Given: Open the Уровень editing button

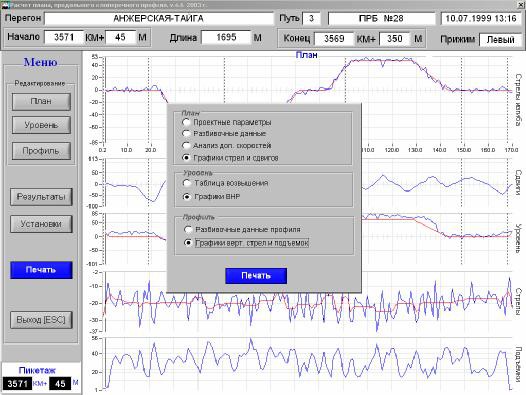Looking at the screenshot, I should click(41, 125).
